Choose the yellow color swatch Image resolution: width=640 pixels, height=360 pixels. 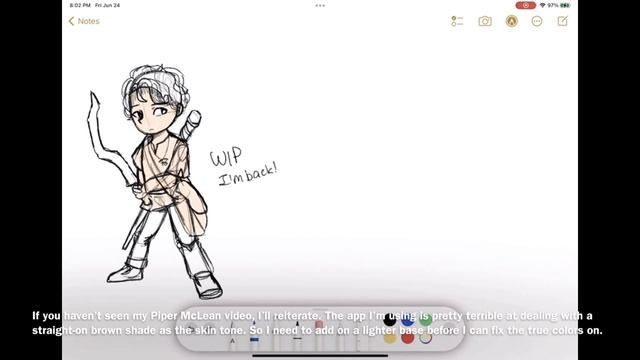click(x=390, y=338)
